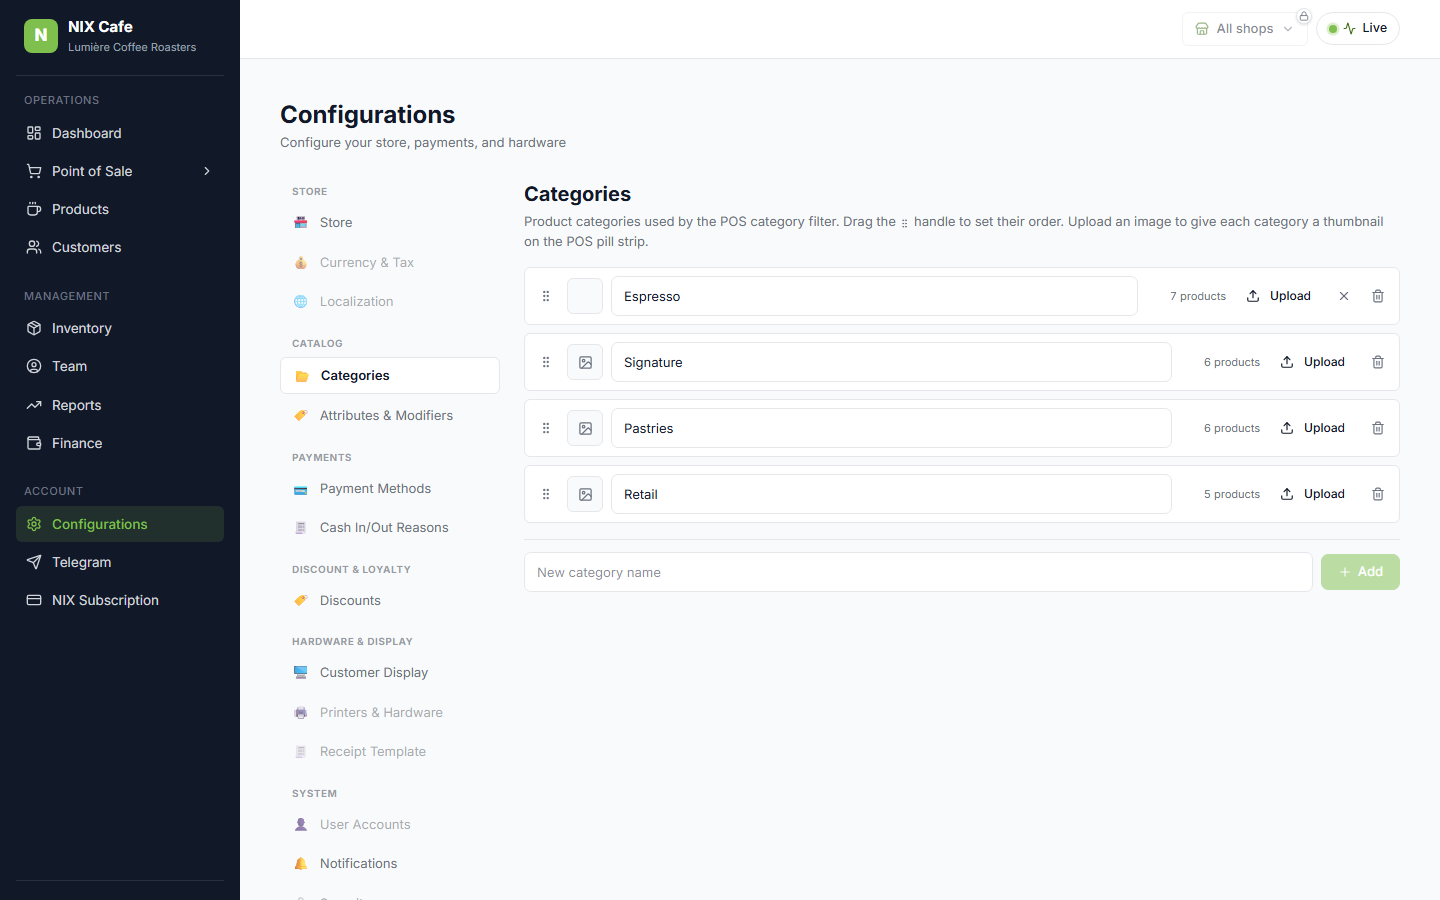
Task: Open Point of Sale from the sidebar
Action: click(120, 171)
